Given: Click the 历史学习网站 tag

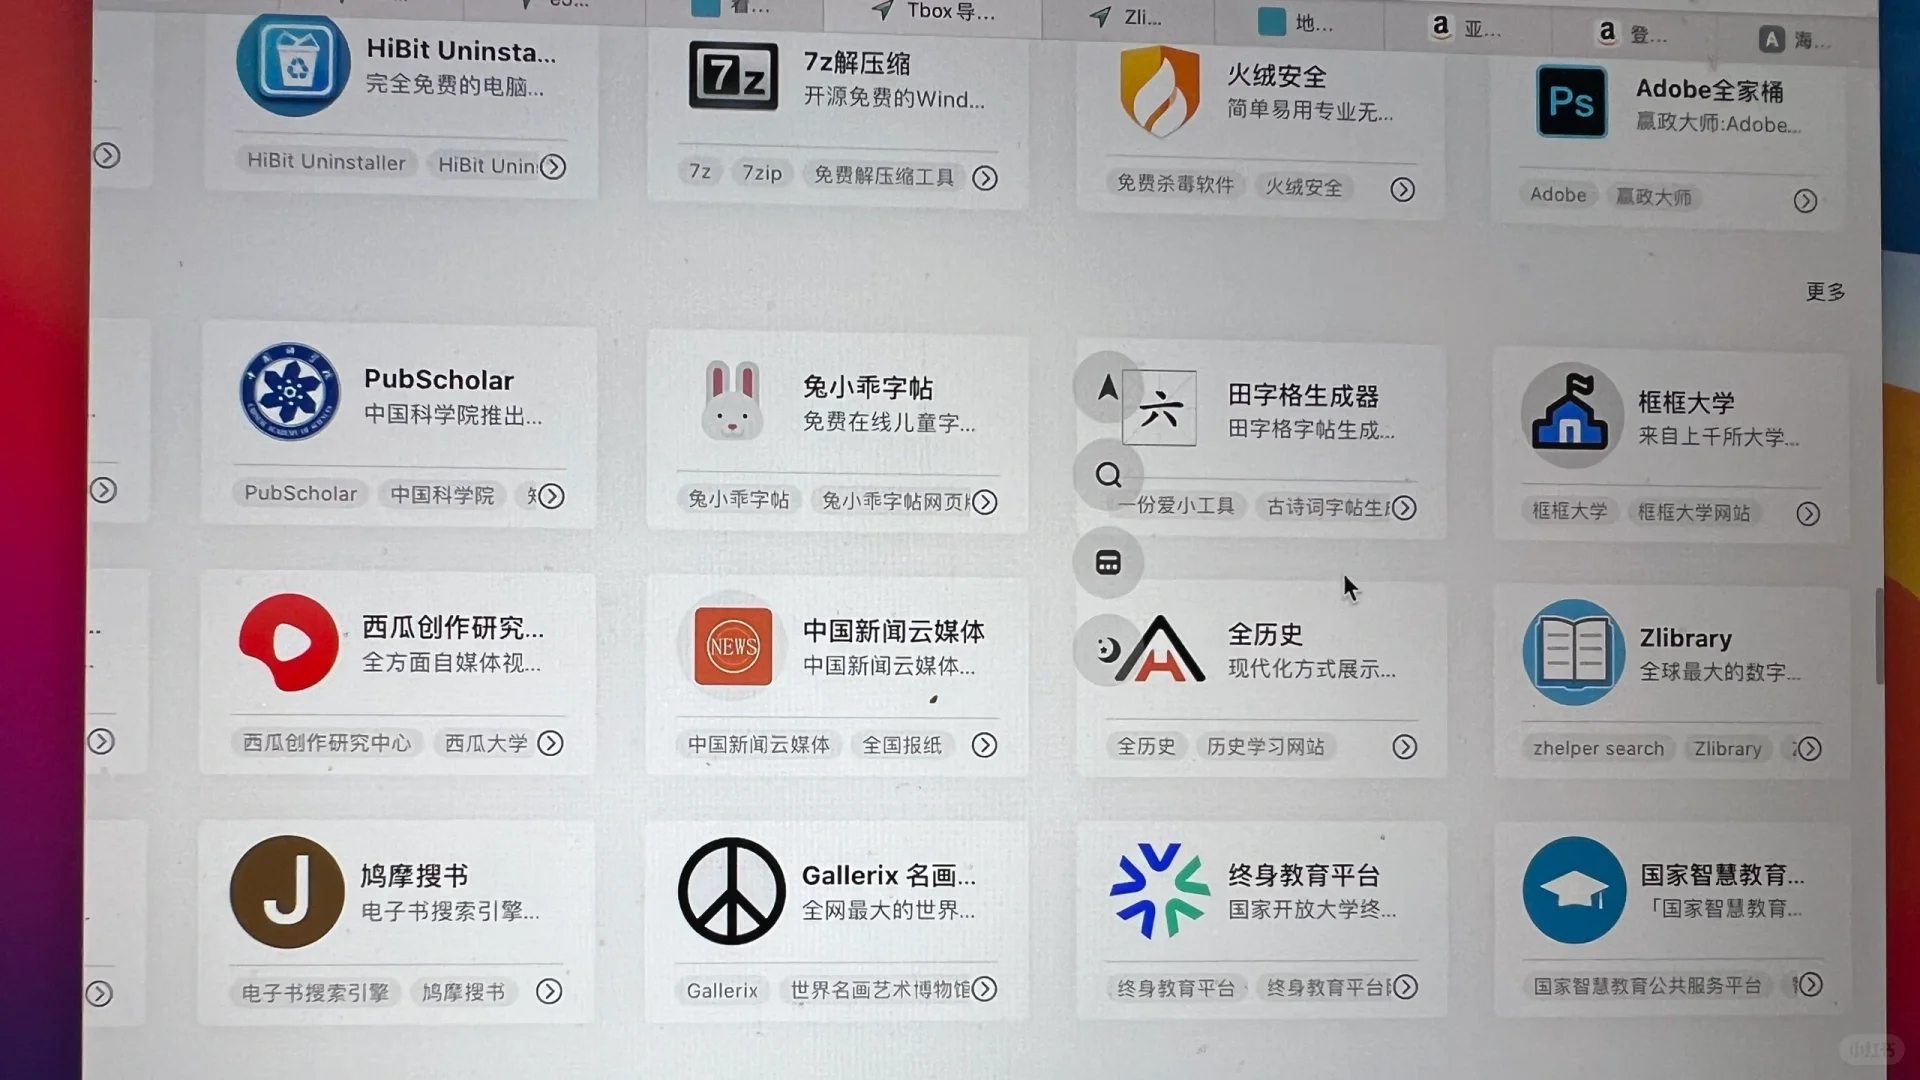Looking at the screenshot, I should pos(1265,747).
